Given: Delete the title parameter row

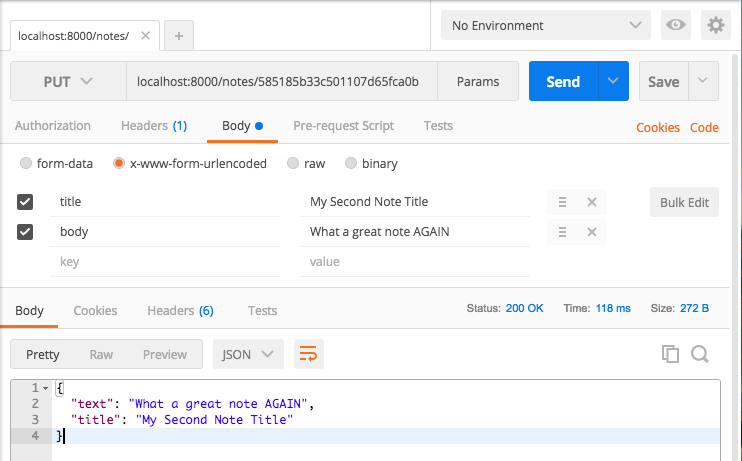Looking at the screenshot, I should click(592, 202).
